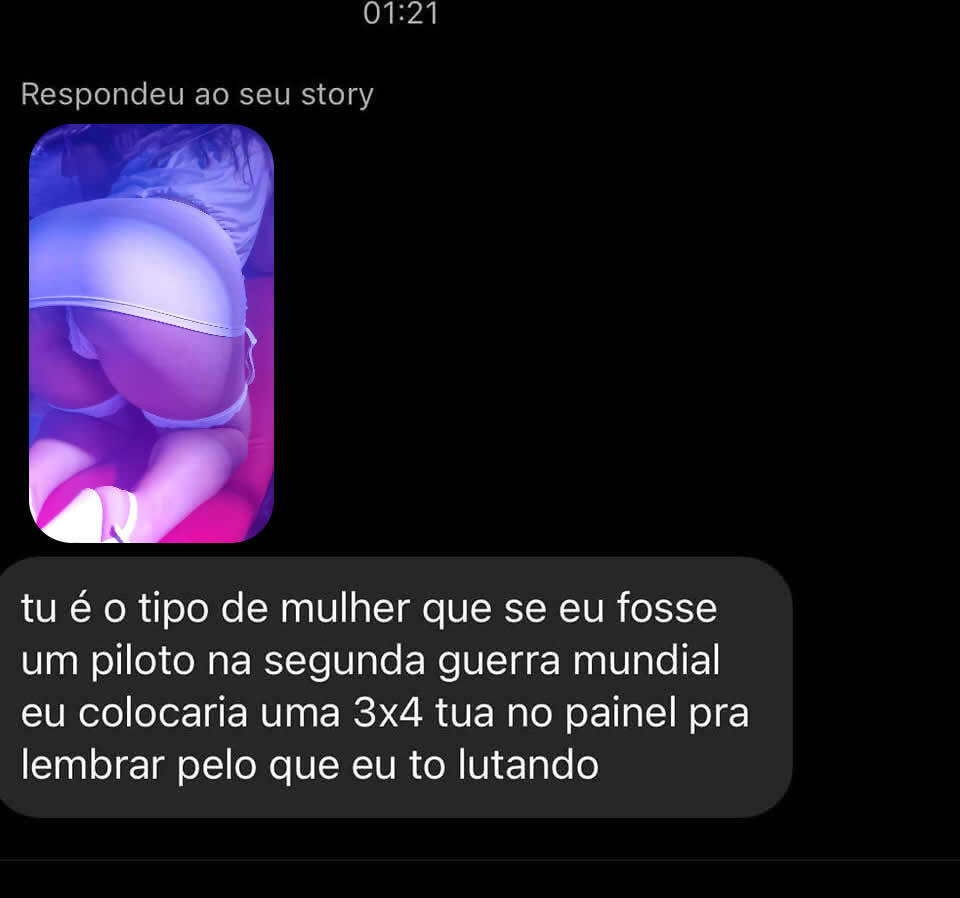Click the word "fosse" in the first message line

point(667,608)
